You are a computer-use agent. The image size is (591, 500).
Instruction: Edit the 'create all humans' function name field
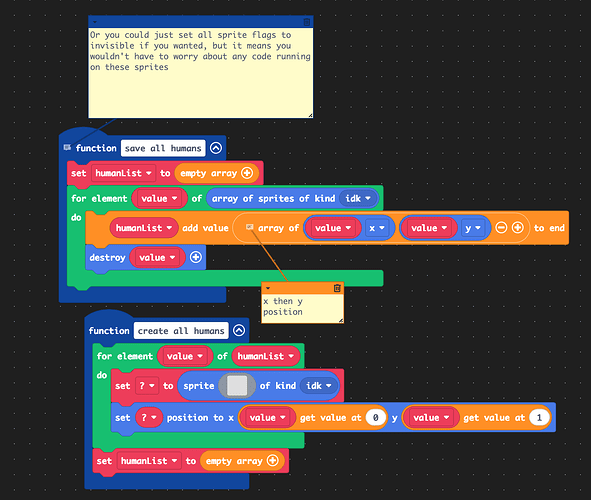point(181,331)
